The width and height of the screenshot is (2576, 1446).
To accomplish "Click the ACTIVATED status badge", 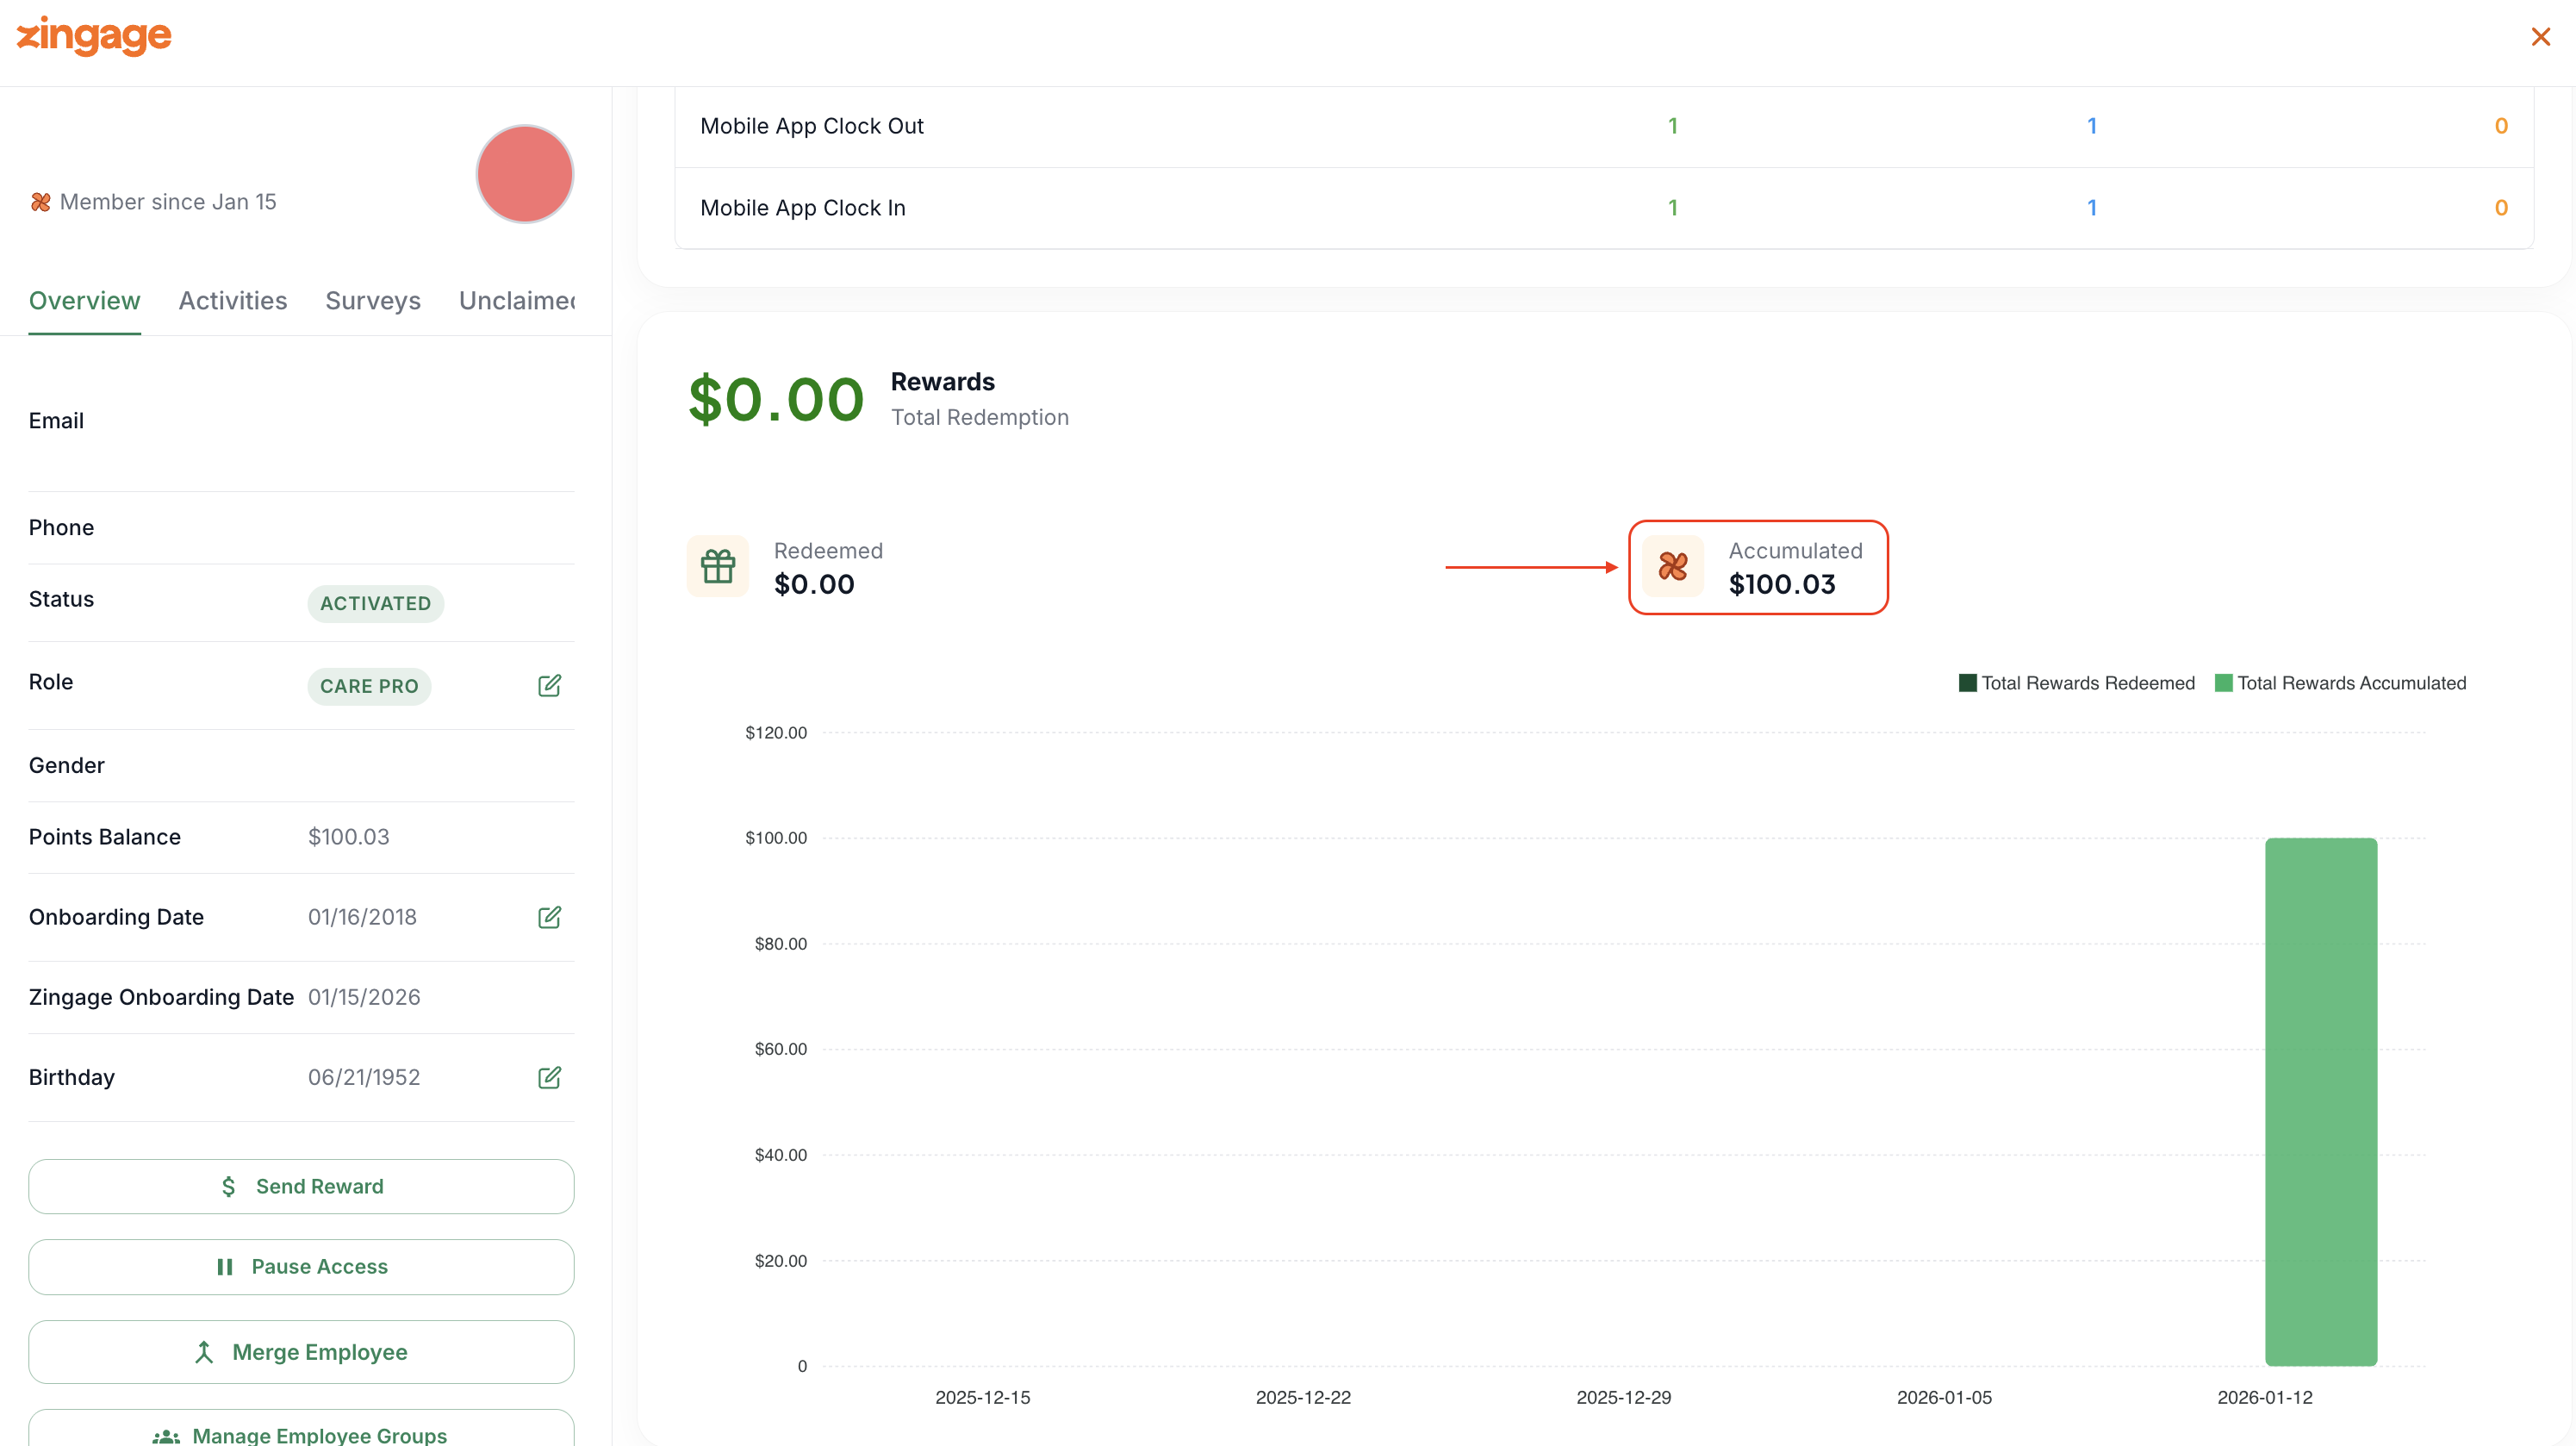I will point(376,603).
